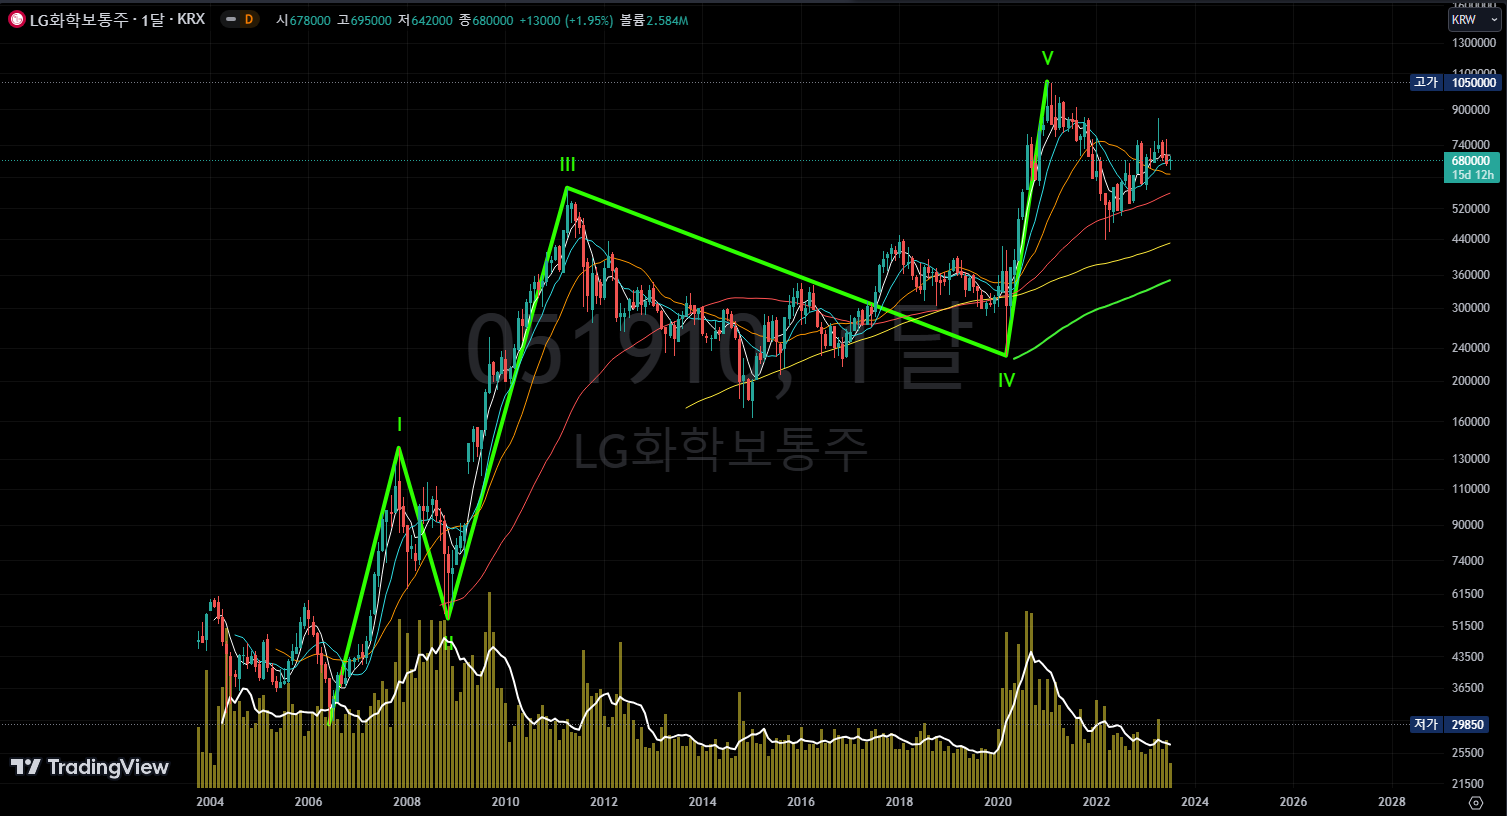Click the 2028 label on time axis
Screen dimensions: 1507x816
(1391, 801)
